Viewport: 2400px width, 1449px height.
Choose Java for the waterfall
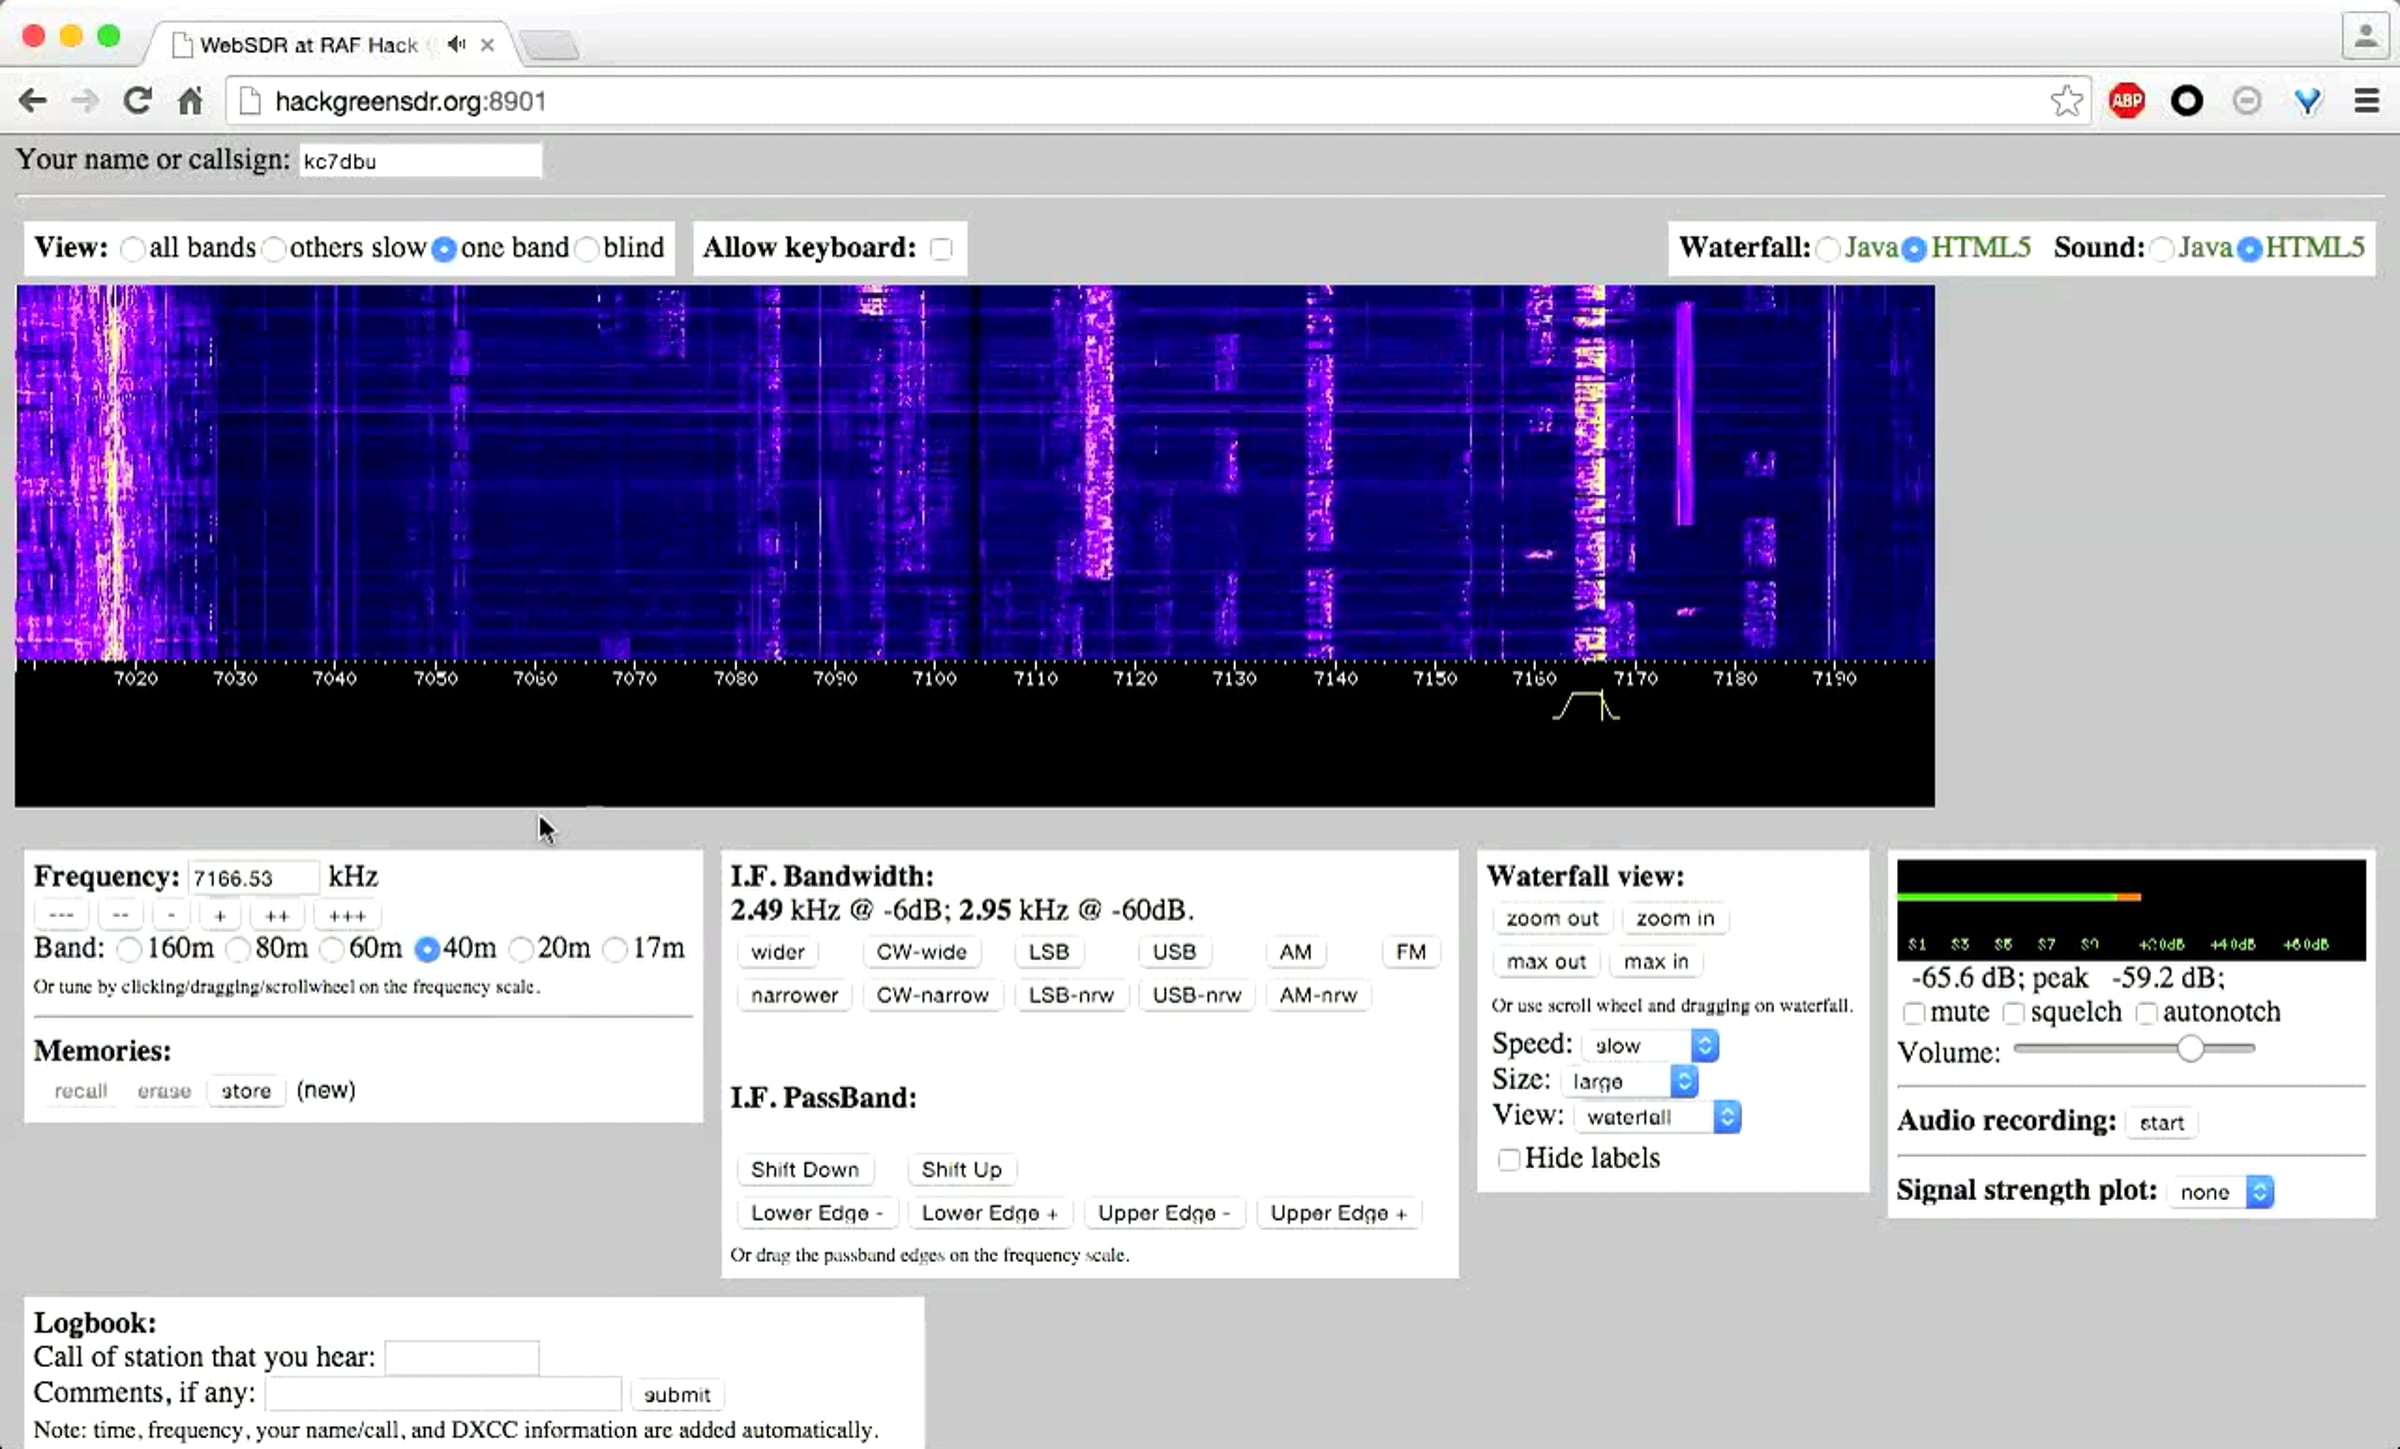pyautogui.click(x=1827, y=249)
